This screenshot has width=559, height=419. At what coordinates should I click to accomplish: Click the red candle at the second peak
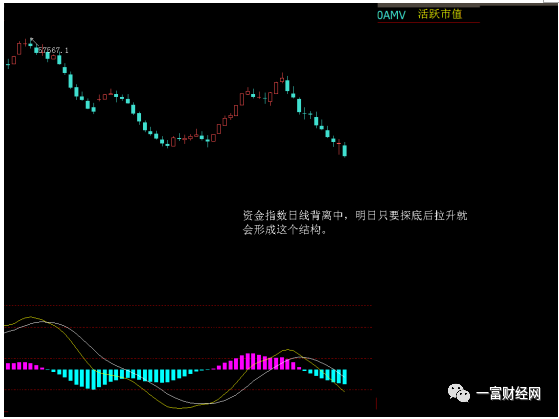pyautogui.click(x=282, y=78)
